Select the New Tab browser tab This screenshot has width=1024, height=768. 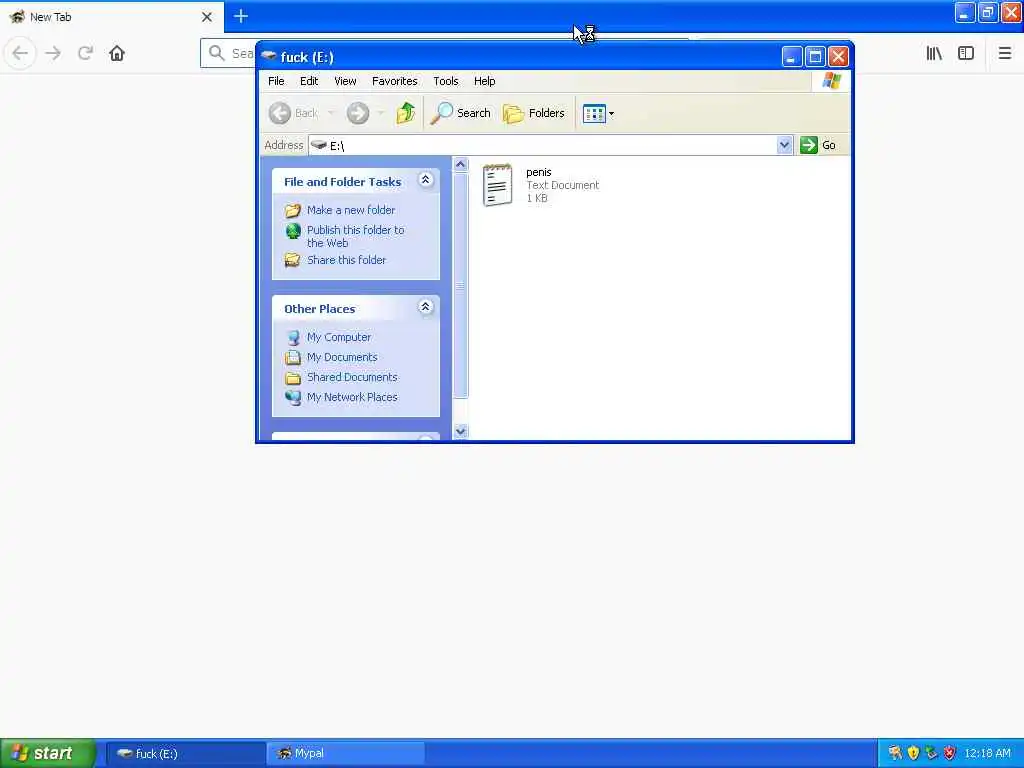pos(112,17)
